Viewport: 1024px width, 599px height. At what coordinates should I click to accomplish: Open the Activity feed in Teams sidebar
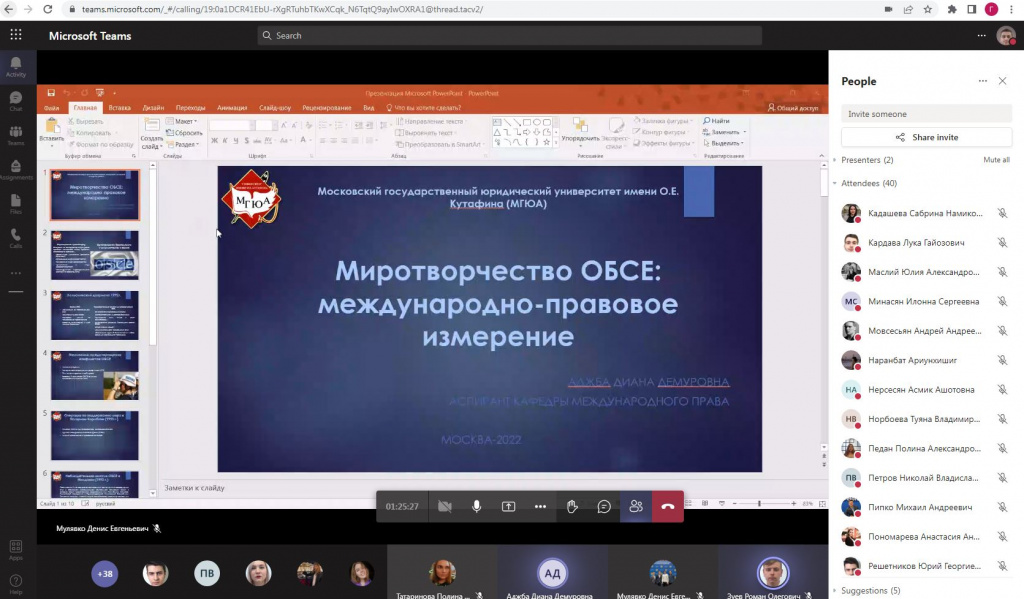[16, 67]
